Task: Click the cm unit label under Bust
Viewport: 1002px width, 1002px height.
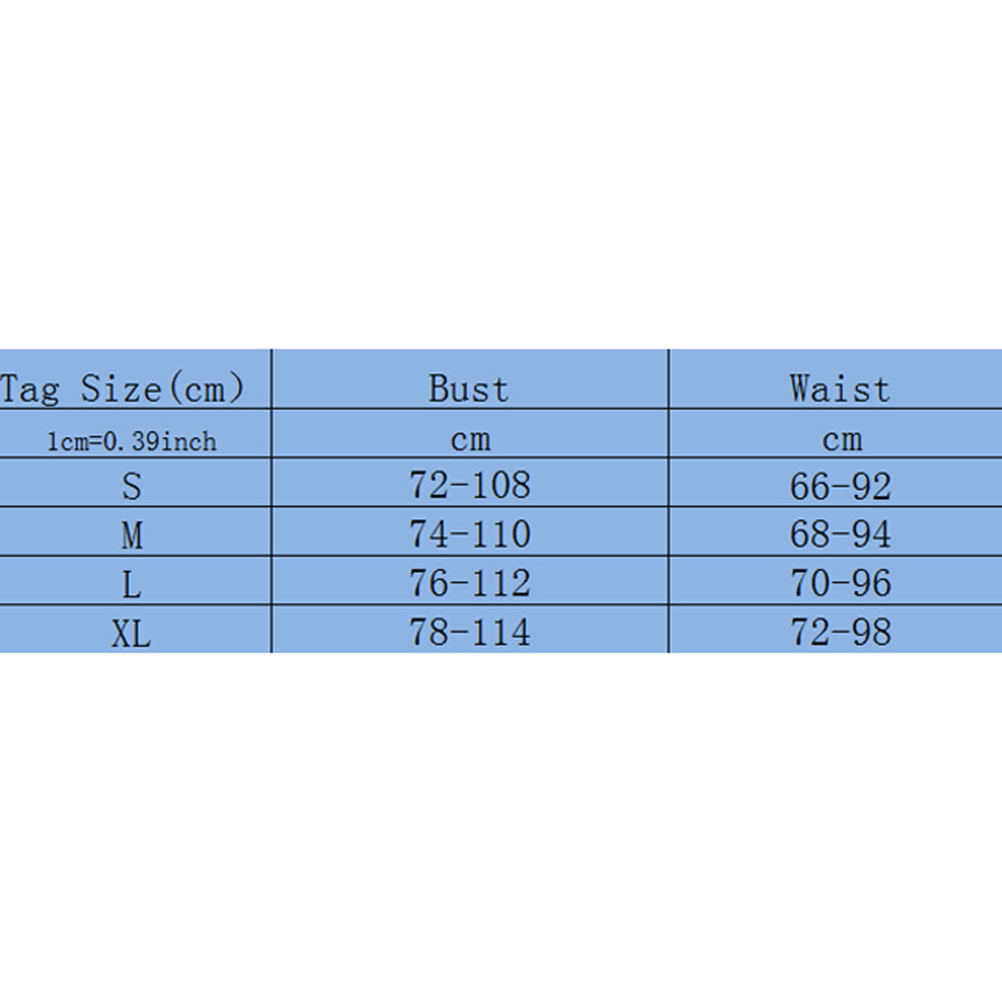Action: tap(468, 439)
